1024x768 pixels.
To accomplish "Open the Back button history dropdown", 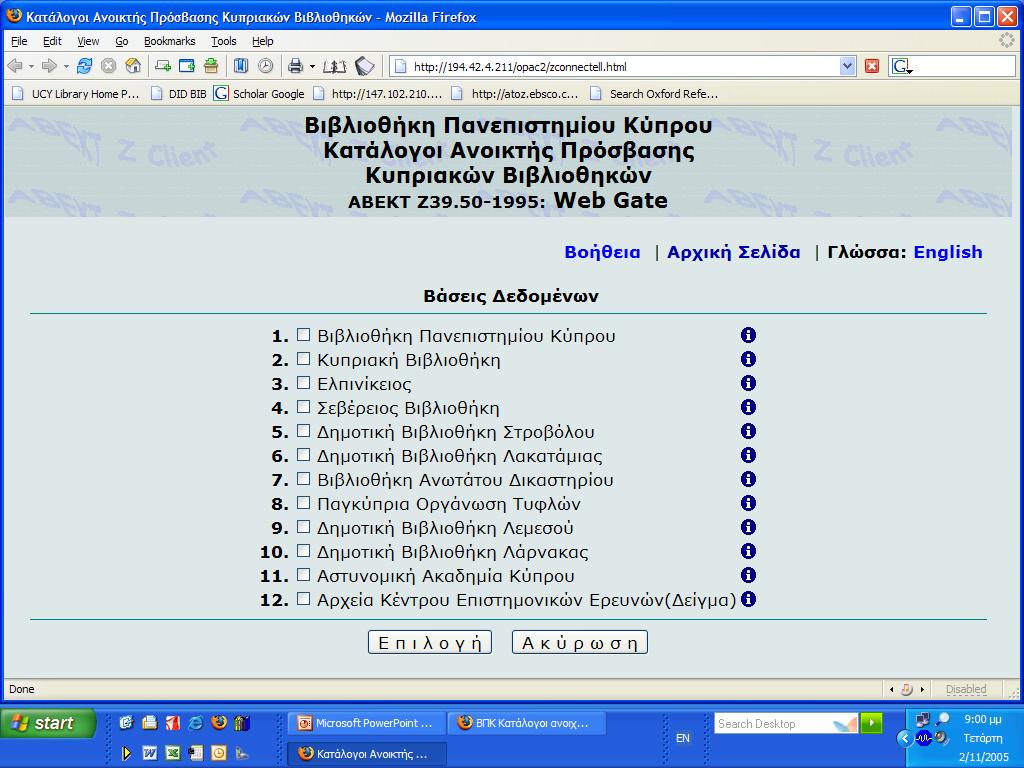I will [x=31, y=67].
